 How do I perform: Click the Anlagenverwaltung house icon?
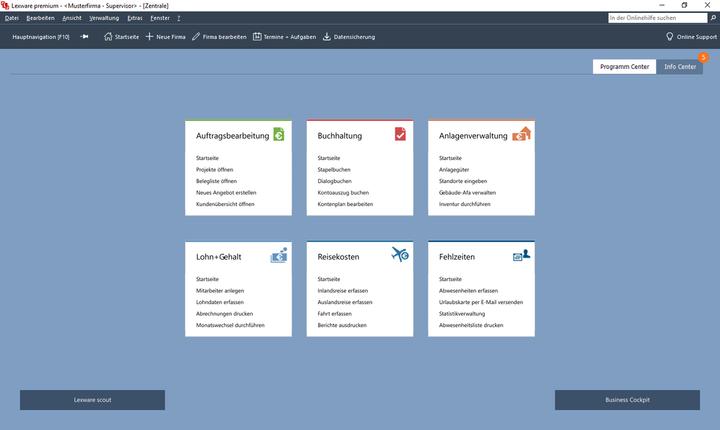tap(521, 135)
